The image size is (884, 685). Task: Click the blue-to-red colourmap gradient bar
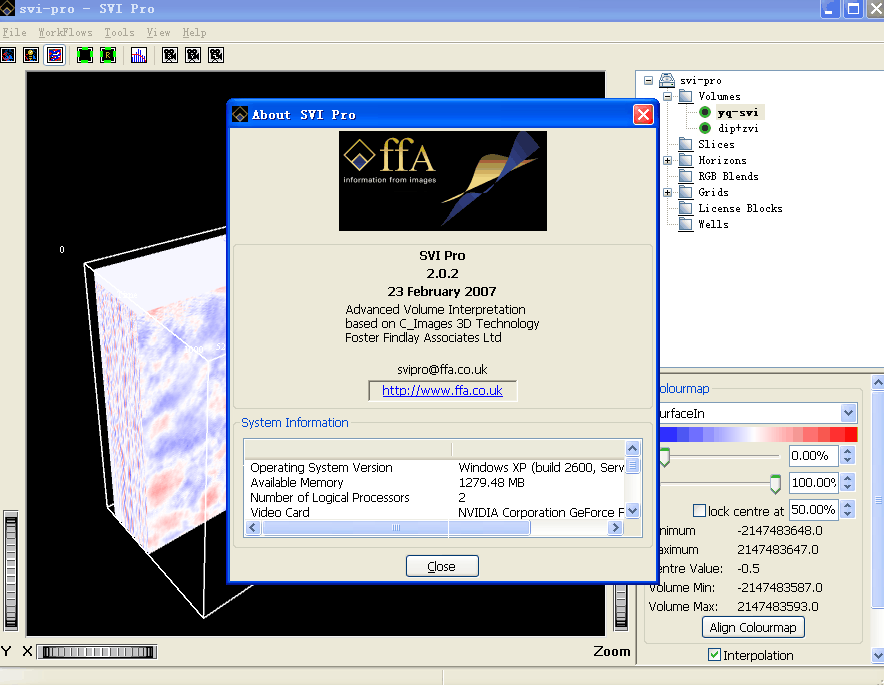(758, 434)
